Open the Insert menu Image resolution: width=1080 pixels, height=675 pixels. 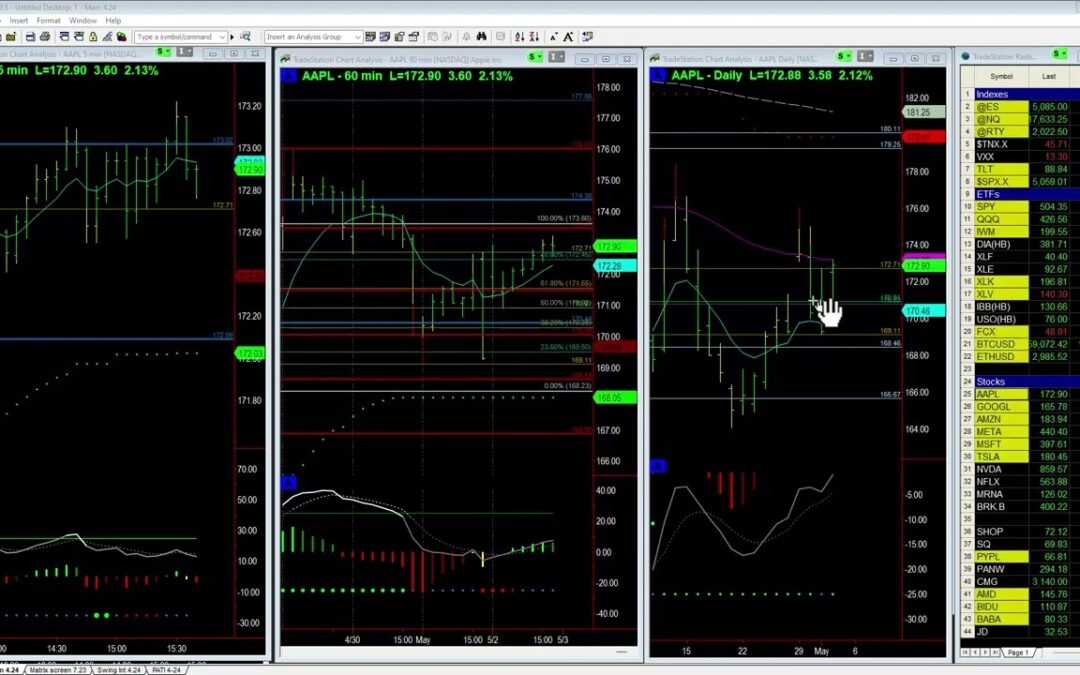19,21
